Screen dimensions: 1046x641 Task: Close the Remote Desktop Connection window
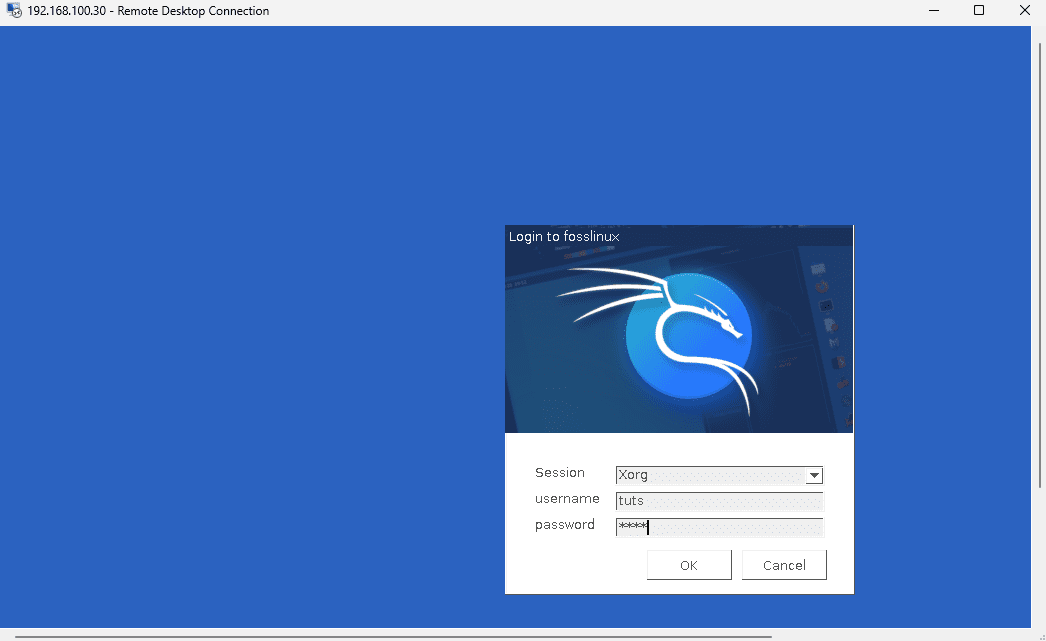click(1025, 11)
